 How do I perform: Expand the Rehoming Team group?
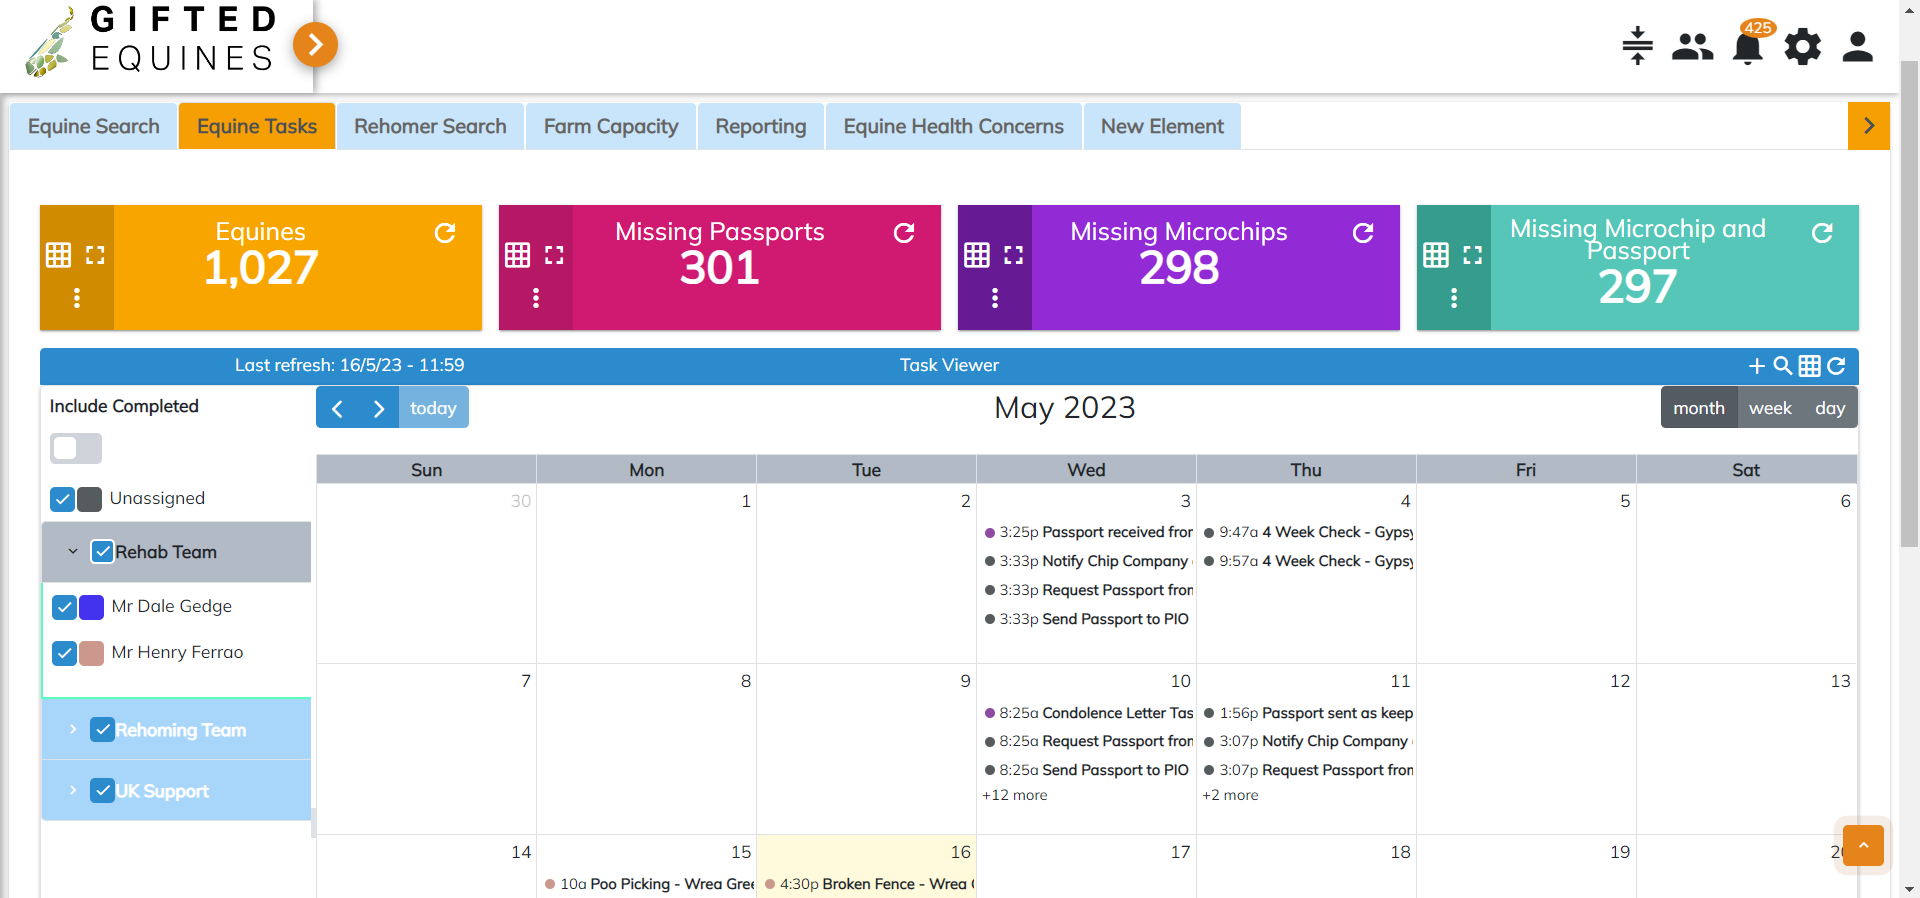tap(73, 730)
